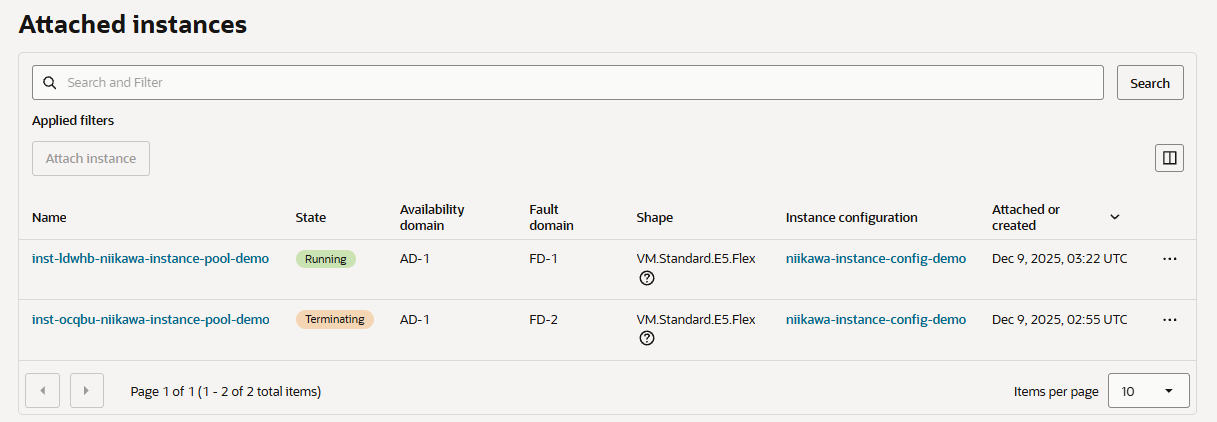Click the Name column header

[x=49, y=218]
